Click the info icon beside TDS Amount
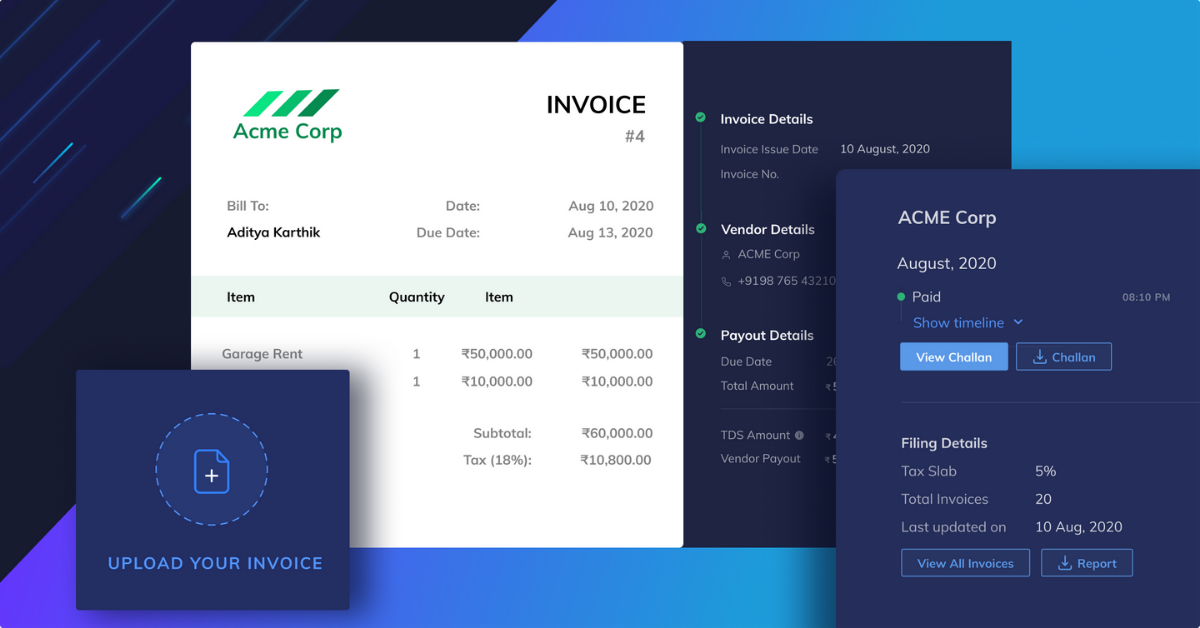The width and height of the screenshot is (1200, 628). (x=799, y=435)
